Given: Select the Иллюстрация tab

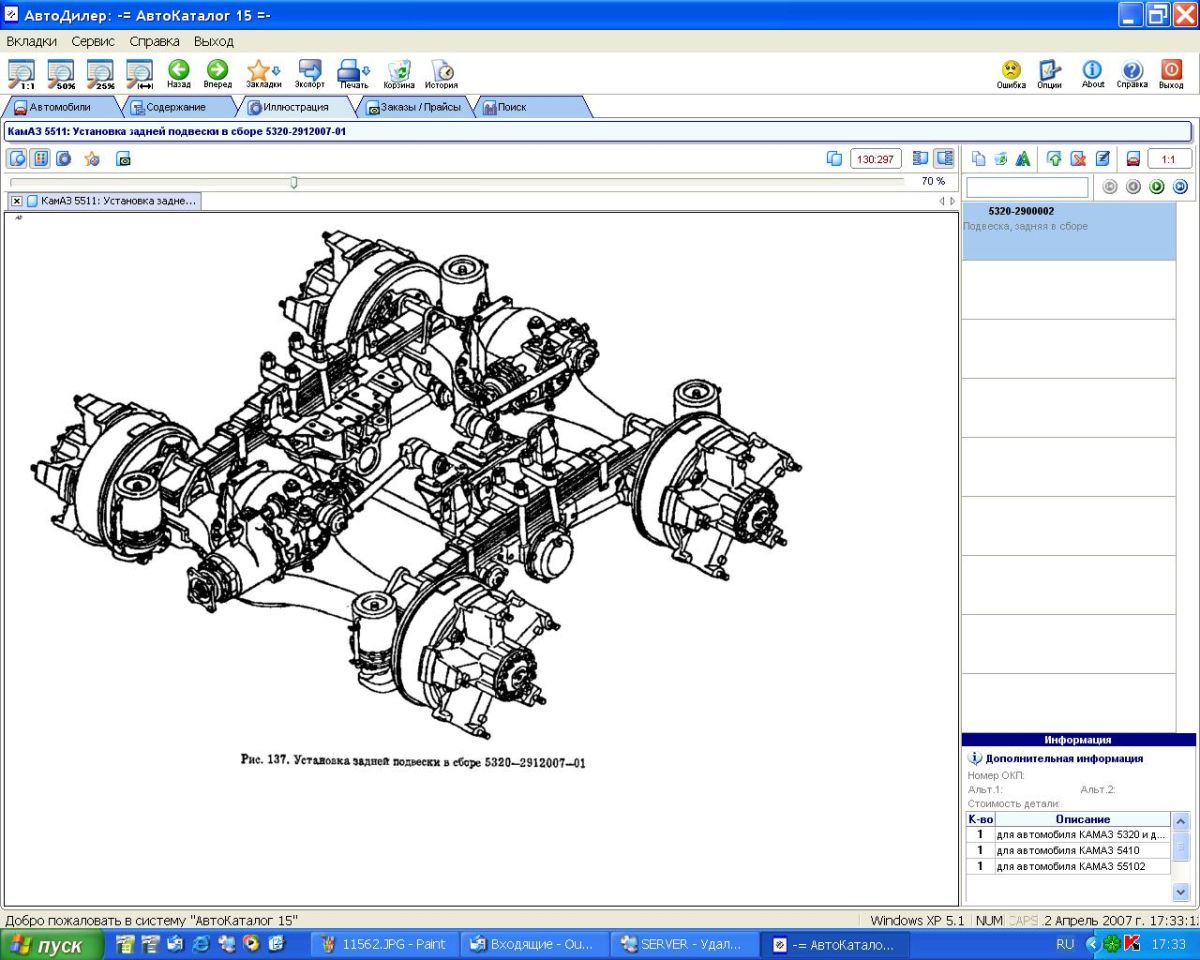Looking at the screenshot, I should click(x=296, y=107).
